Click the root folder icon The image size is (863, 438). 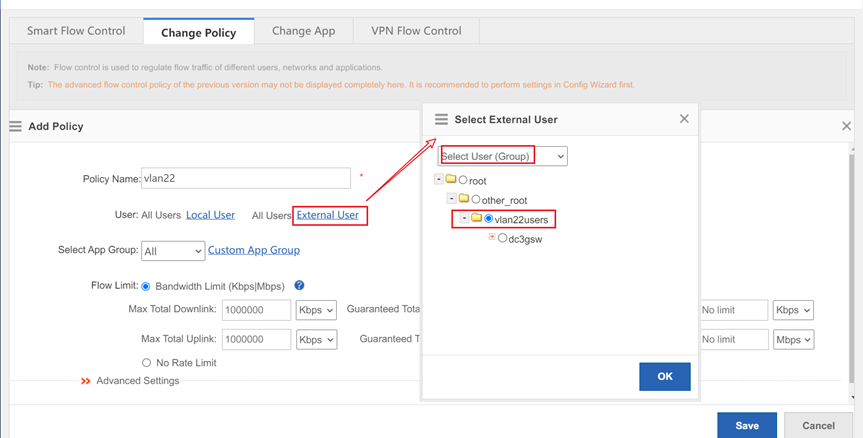pos(451,180)
